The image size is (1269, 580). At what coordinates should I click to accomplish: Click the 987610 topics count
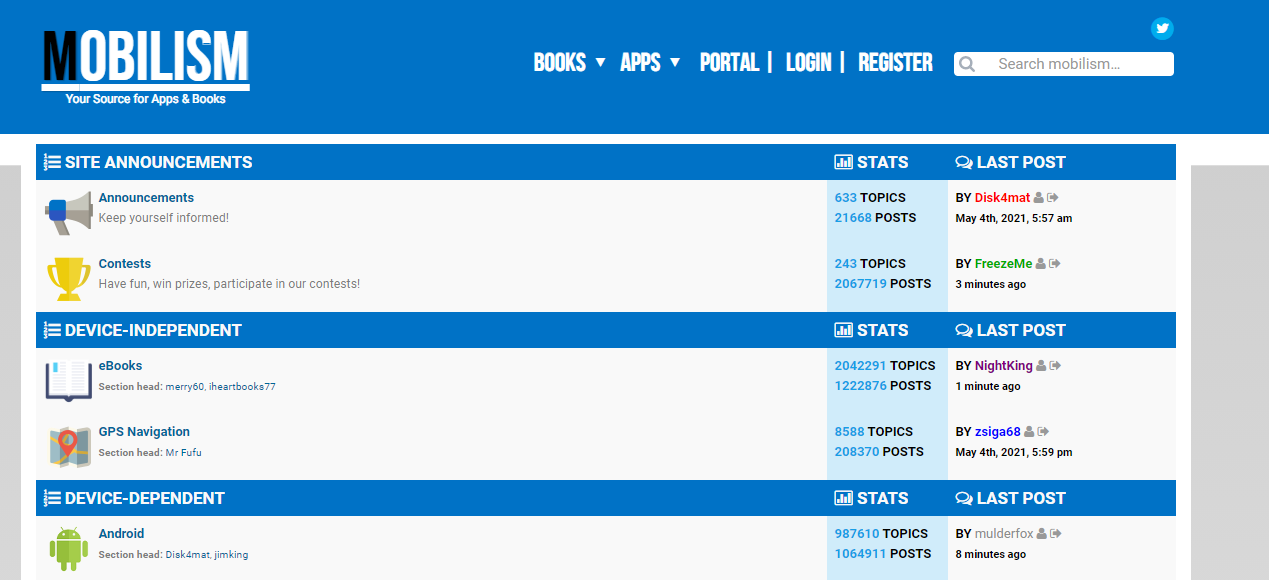[x=857, y=534]
